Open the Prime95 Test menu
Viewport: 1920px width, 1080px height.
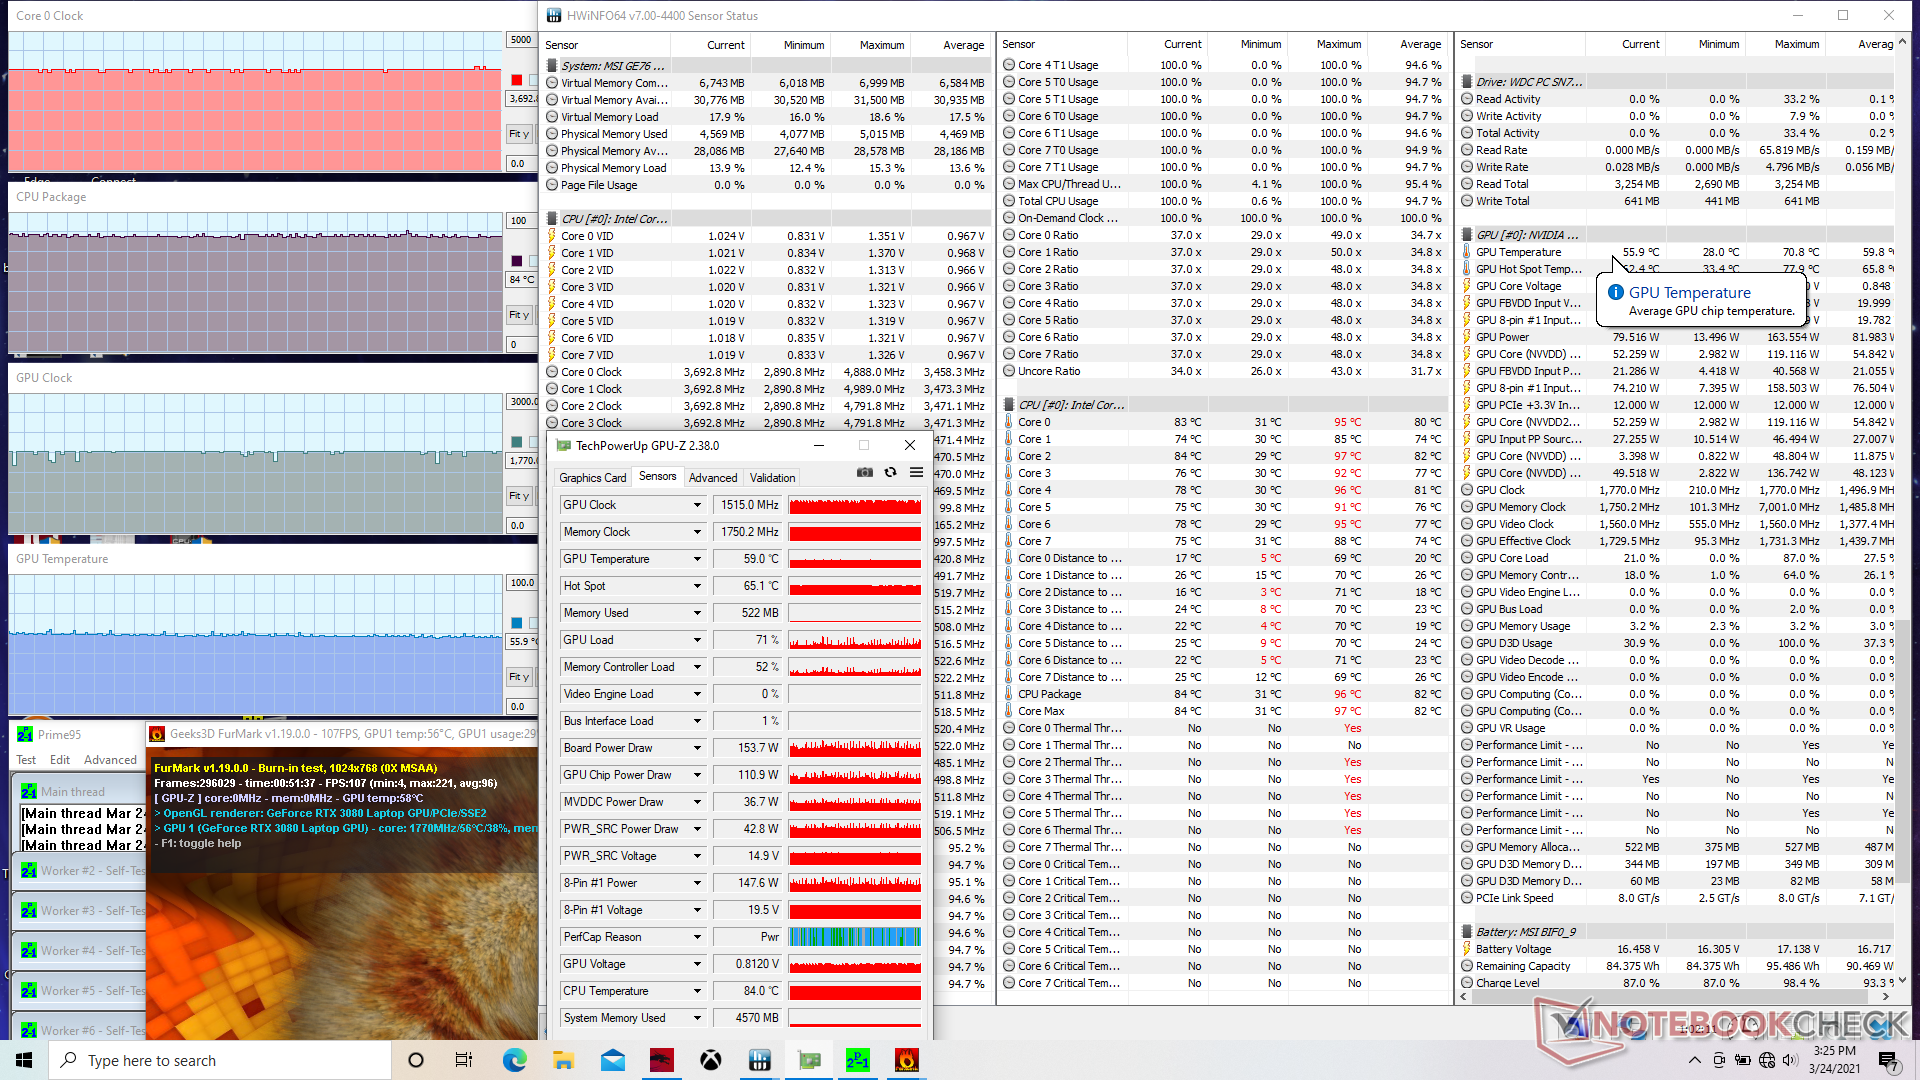[26, 760]
